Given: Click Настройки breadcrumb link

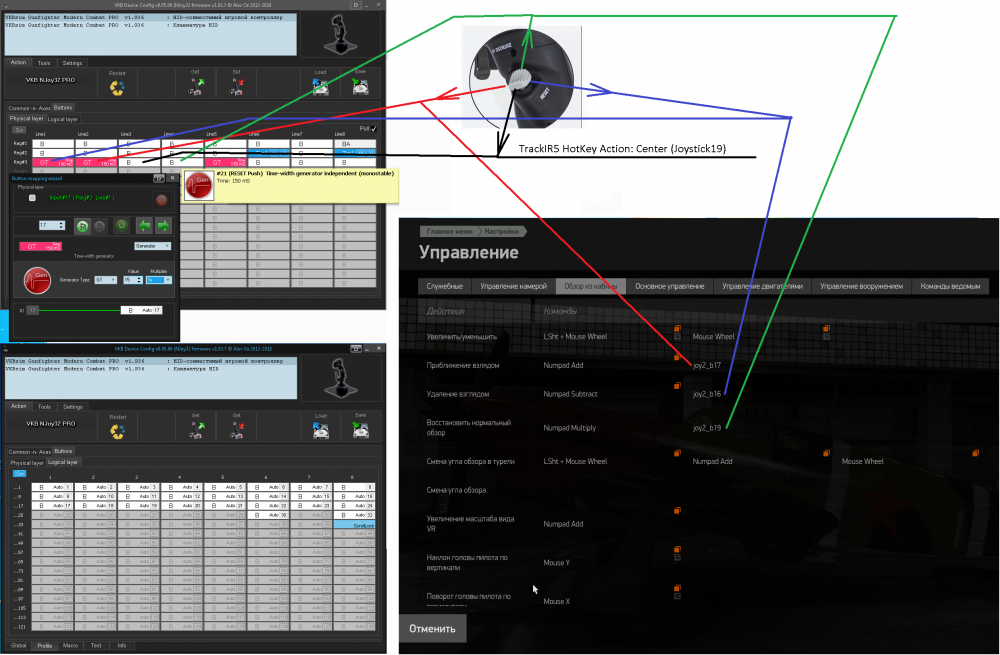Looking at the screenshot, I should coord(501,232).
